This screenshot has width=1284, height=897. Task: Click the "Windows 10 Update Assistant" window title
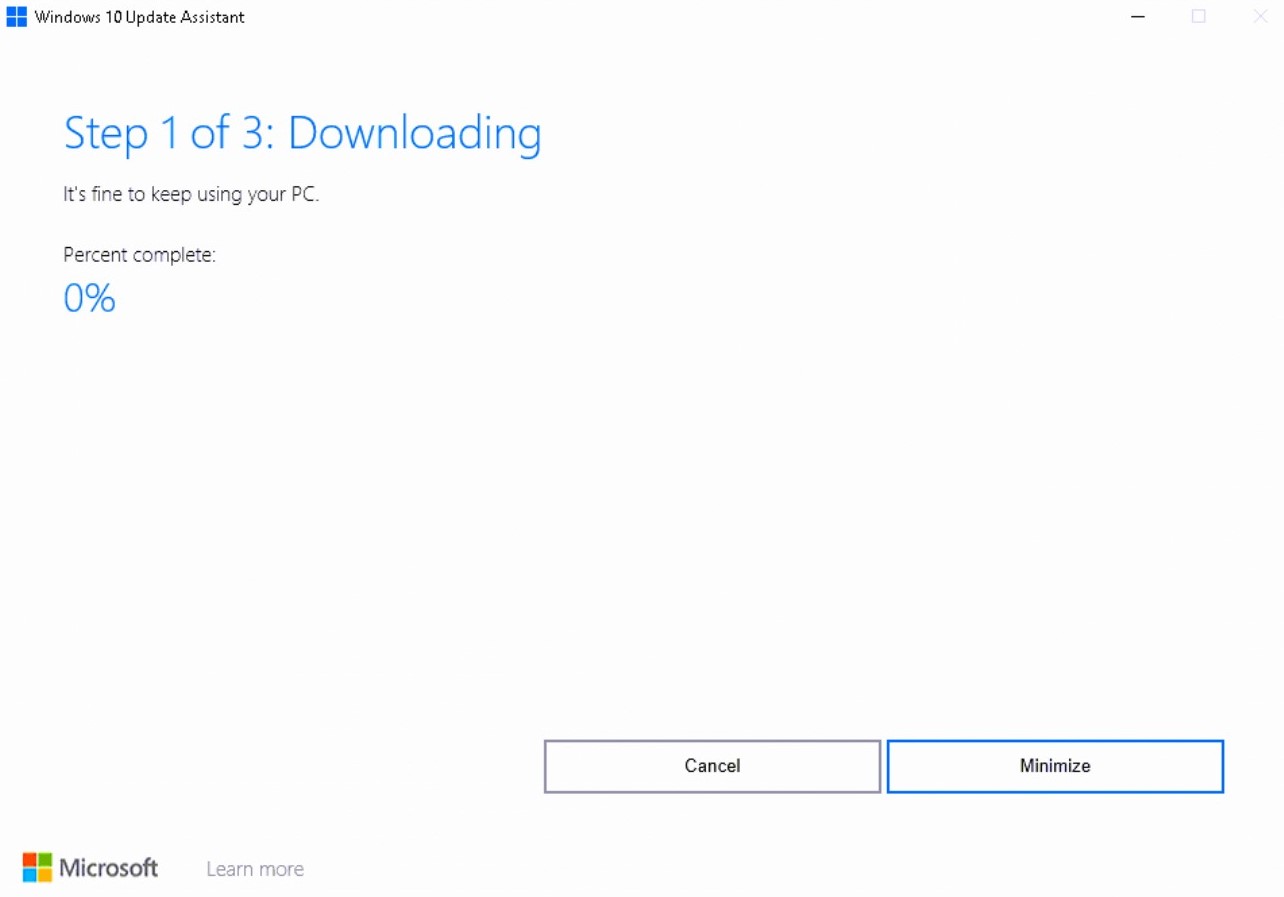coord(139,17)
